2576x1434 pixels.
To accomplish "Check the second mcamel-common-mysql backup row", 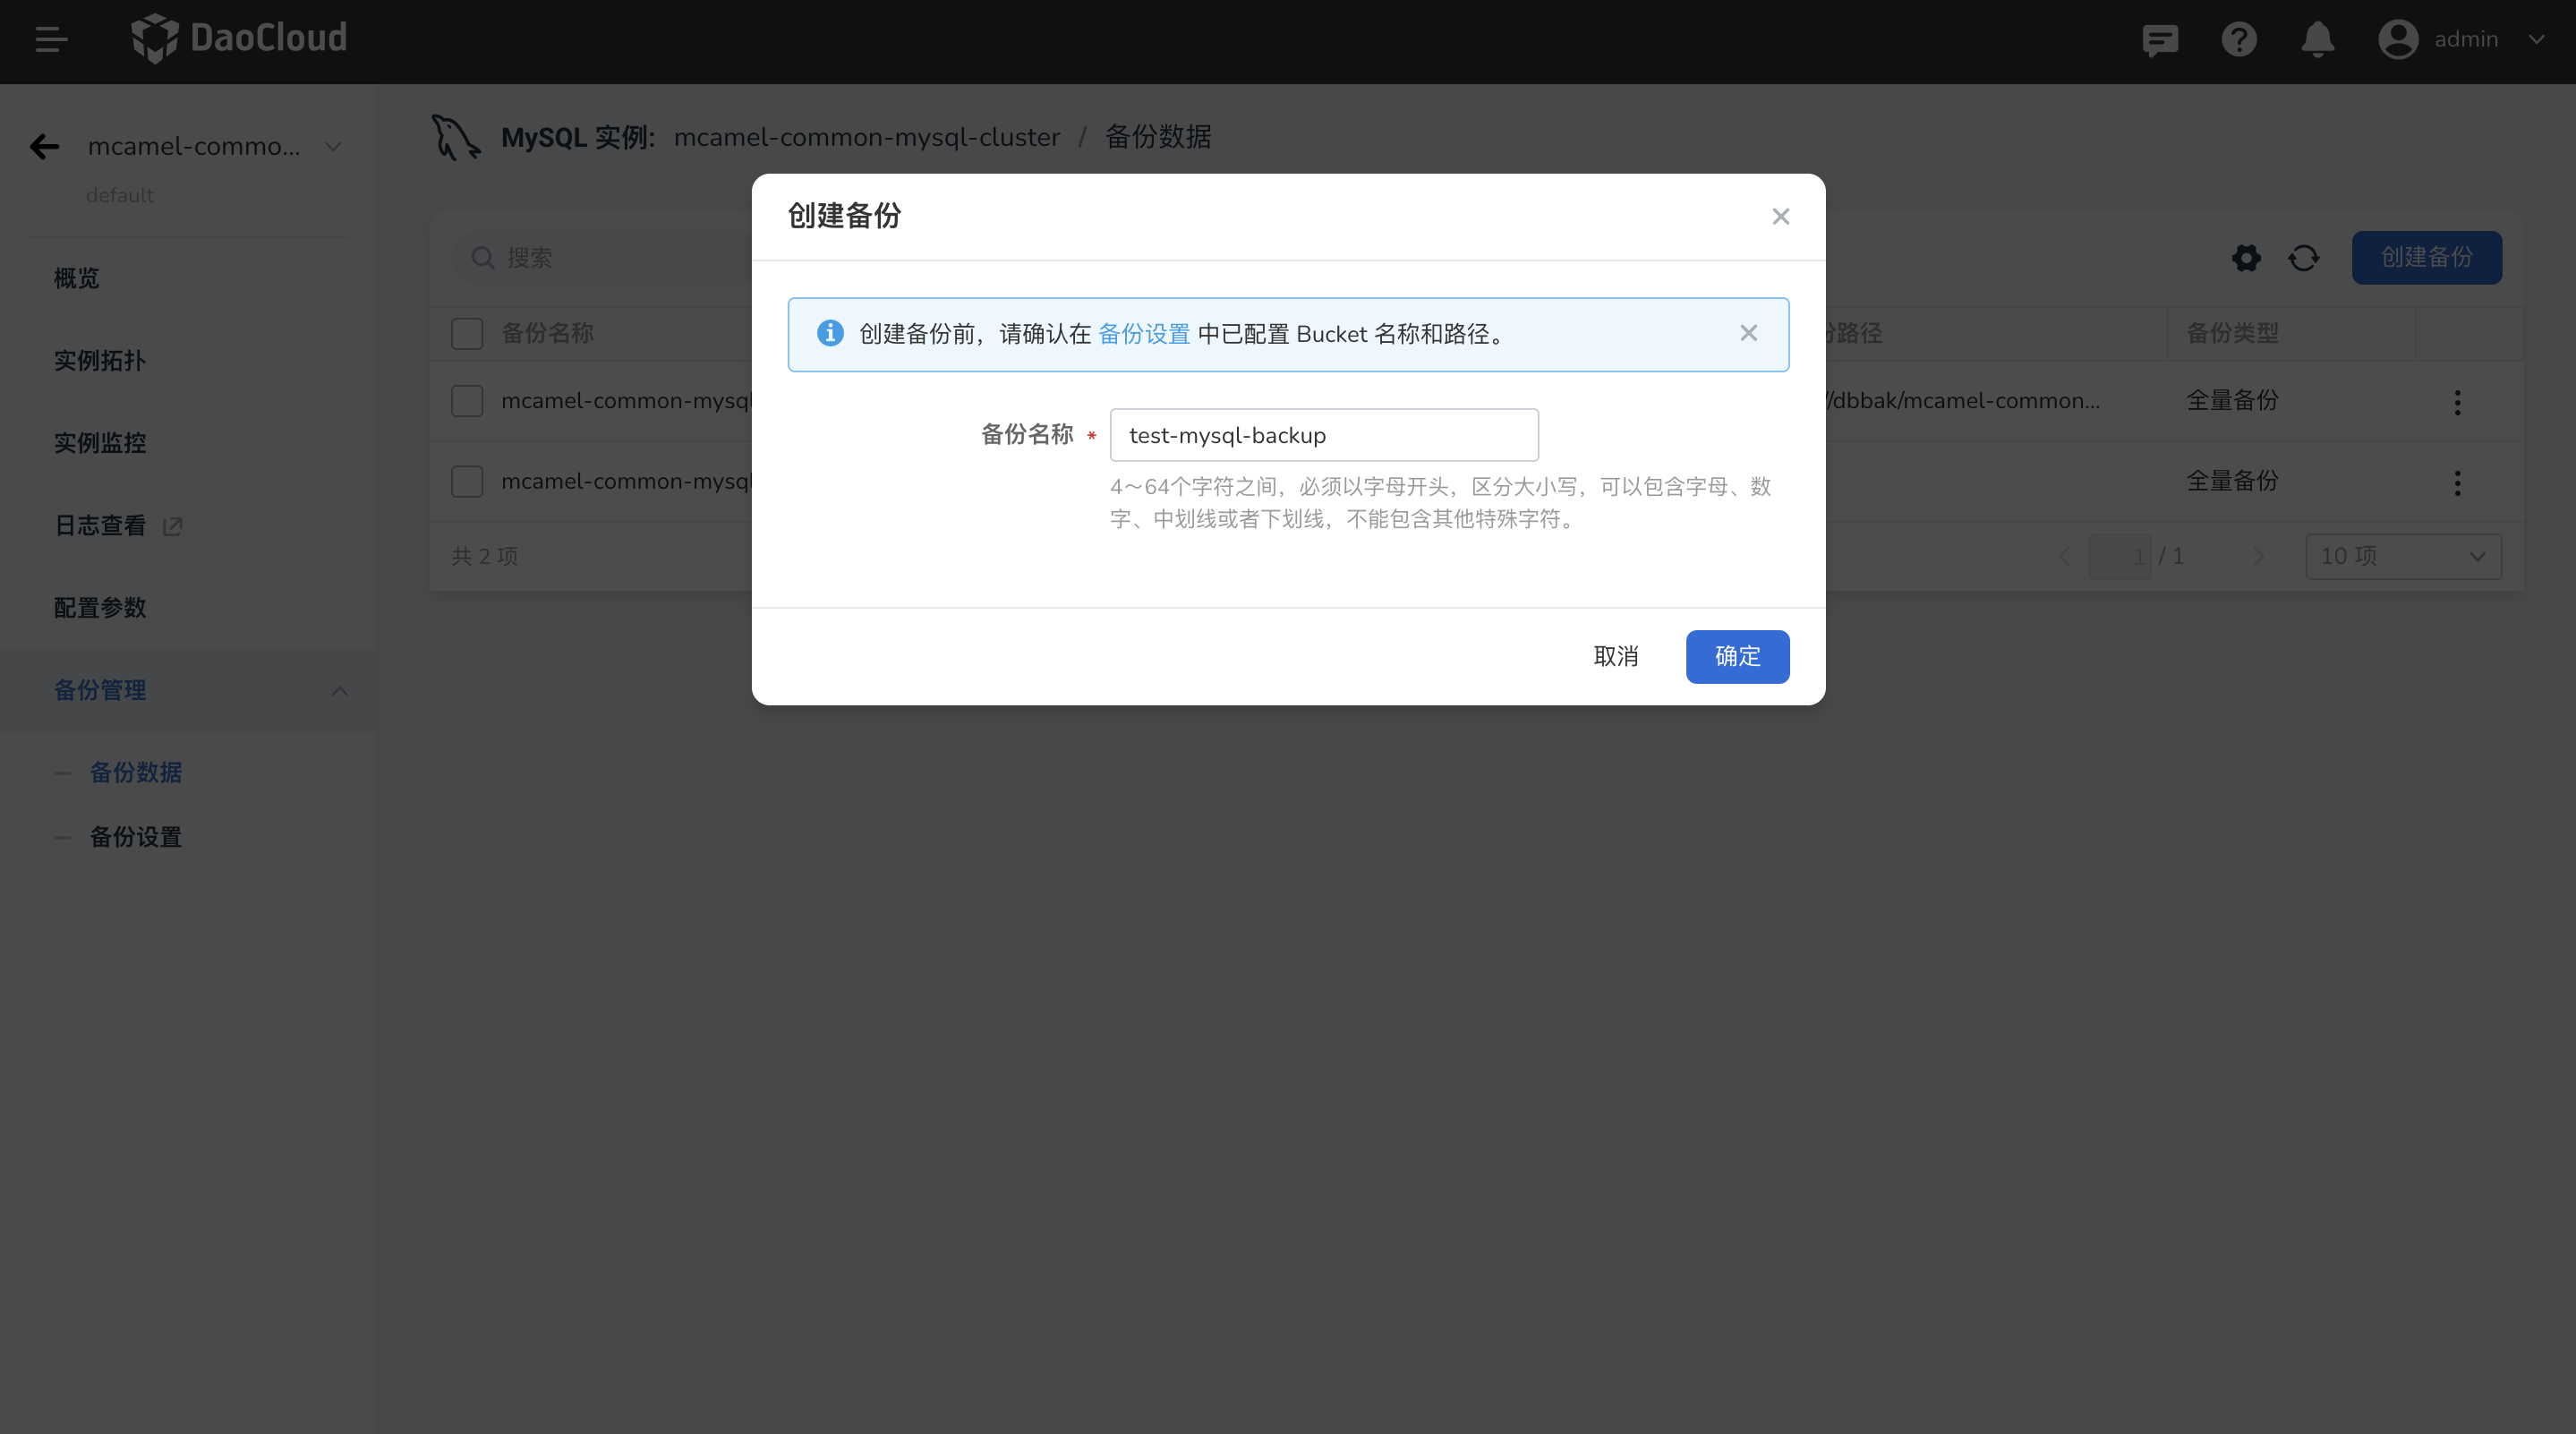I will tap(466, 481).
